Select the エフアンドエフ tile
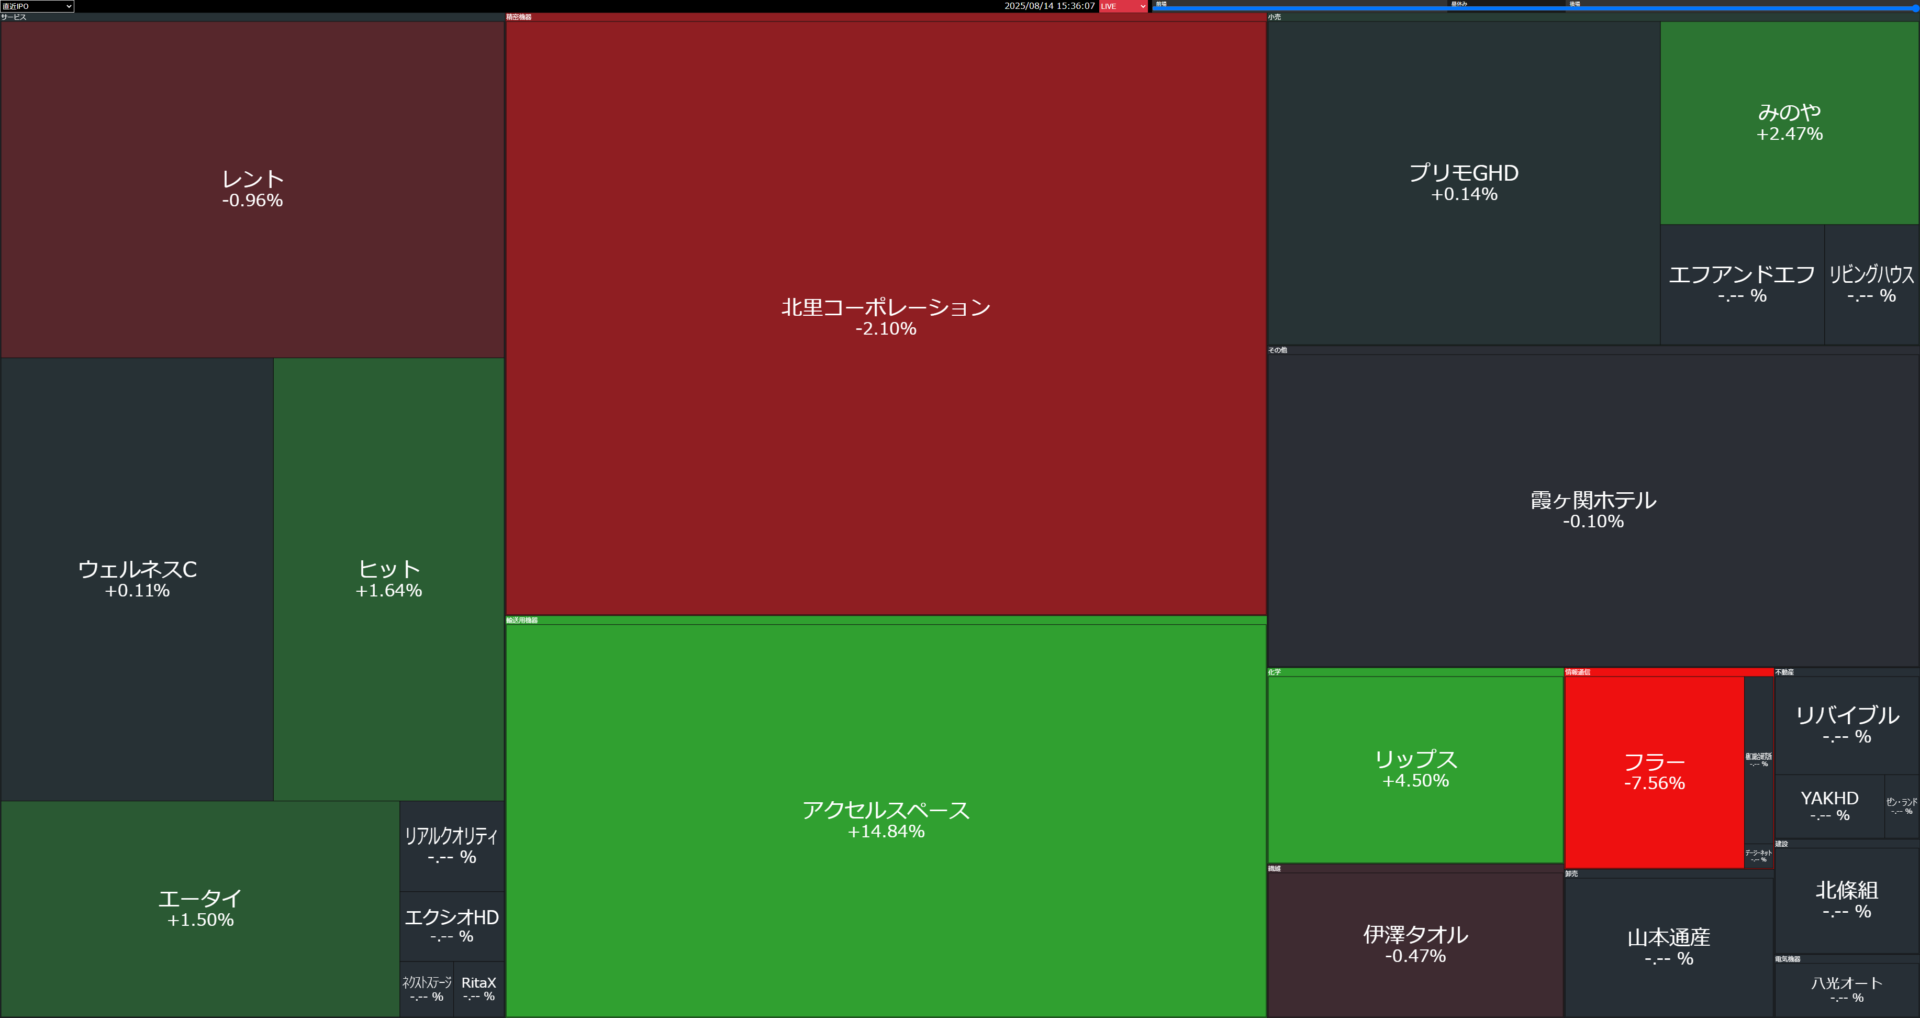The width and height of the screenshot is (1920, 1018). (x=1742, y=285)
